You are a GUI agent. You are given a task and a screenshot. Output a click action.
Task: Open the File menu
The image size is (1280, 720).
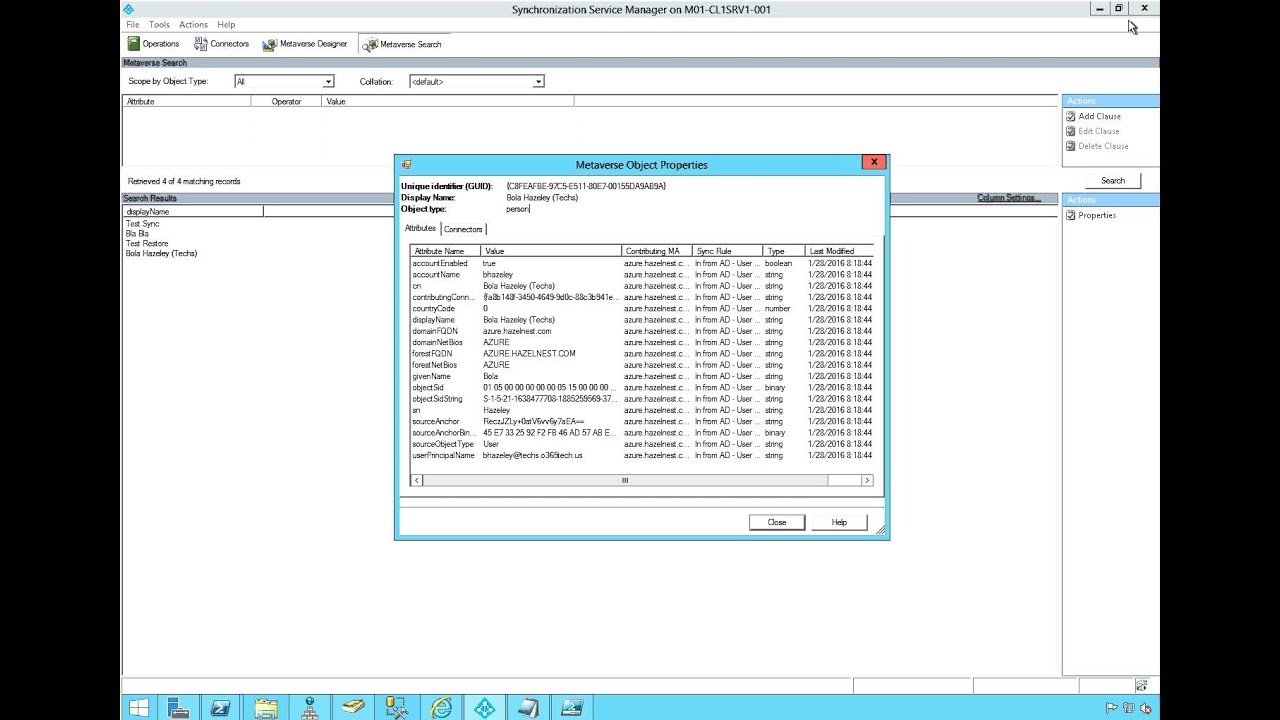click(133, 24)
